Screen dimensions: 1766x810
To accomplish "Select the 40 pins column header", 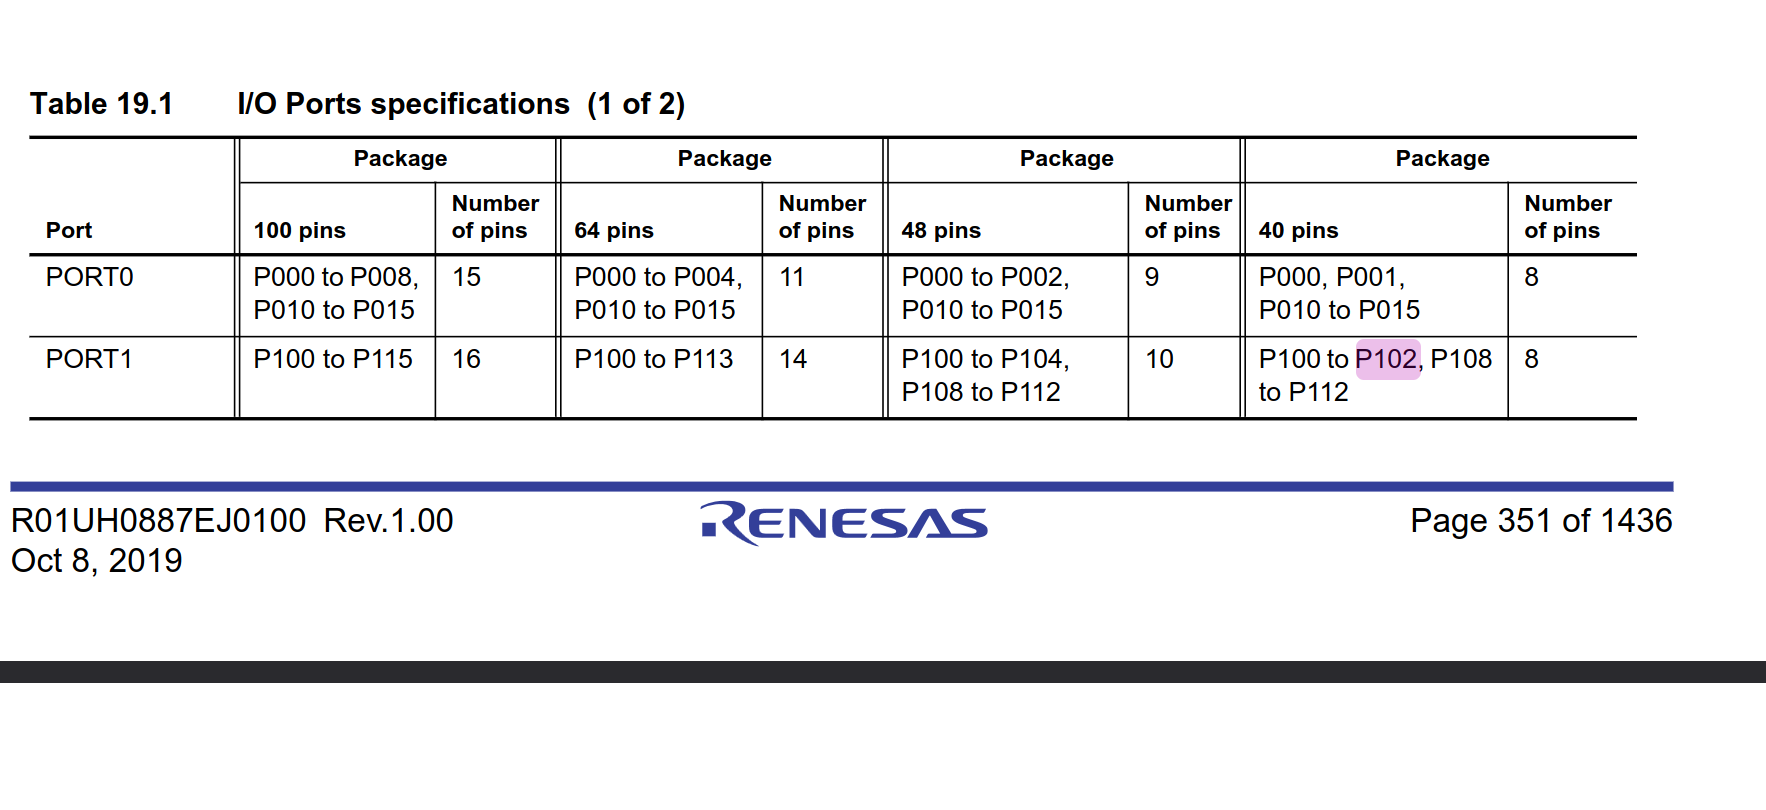I will [x=1298, y=231].
